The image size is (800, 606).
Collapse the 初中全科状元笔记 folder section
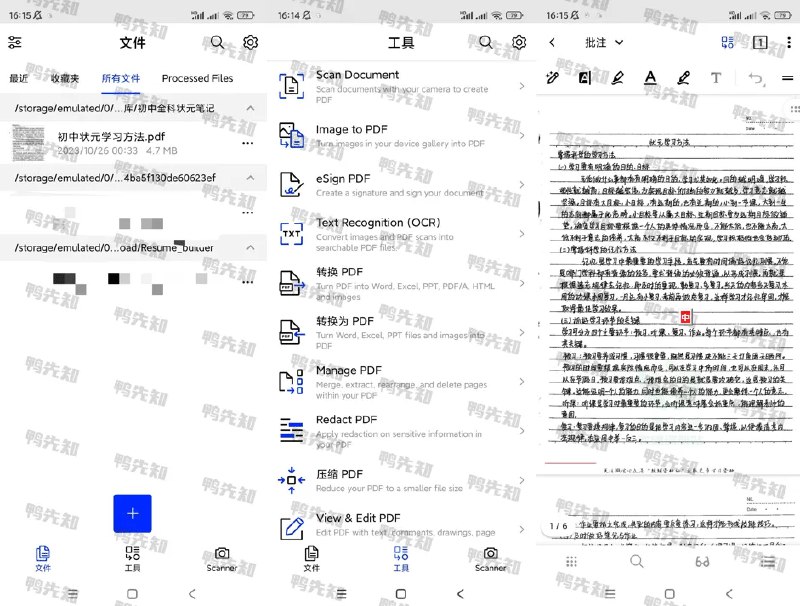[250, 108]
